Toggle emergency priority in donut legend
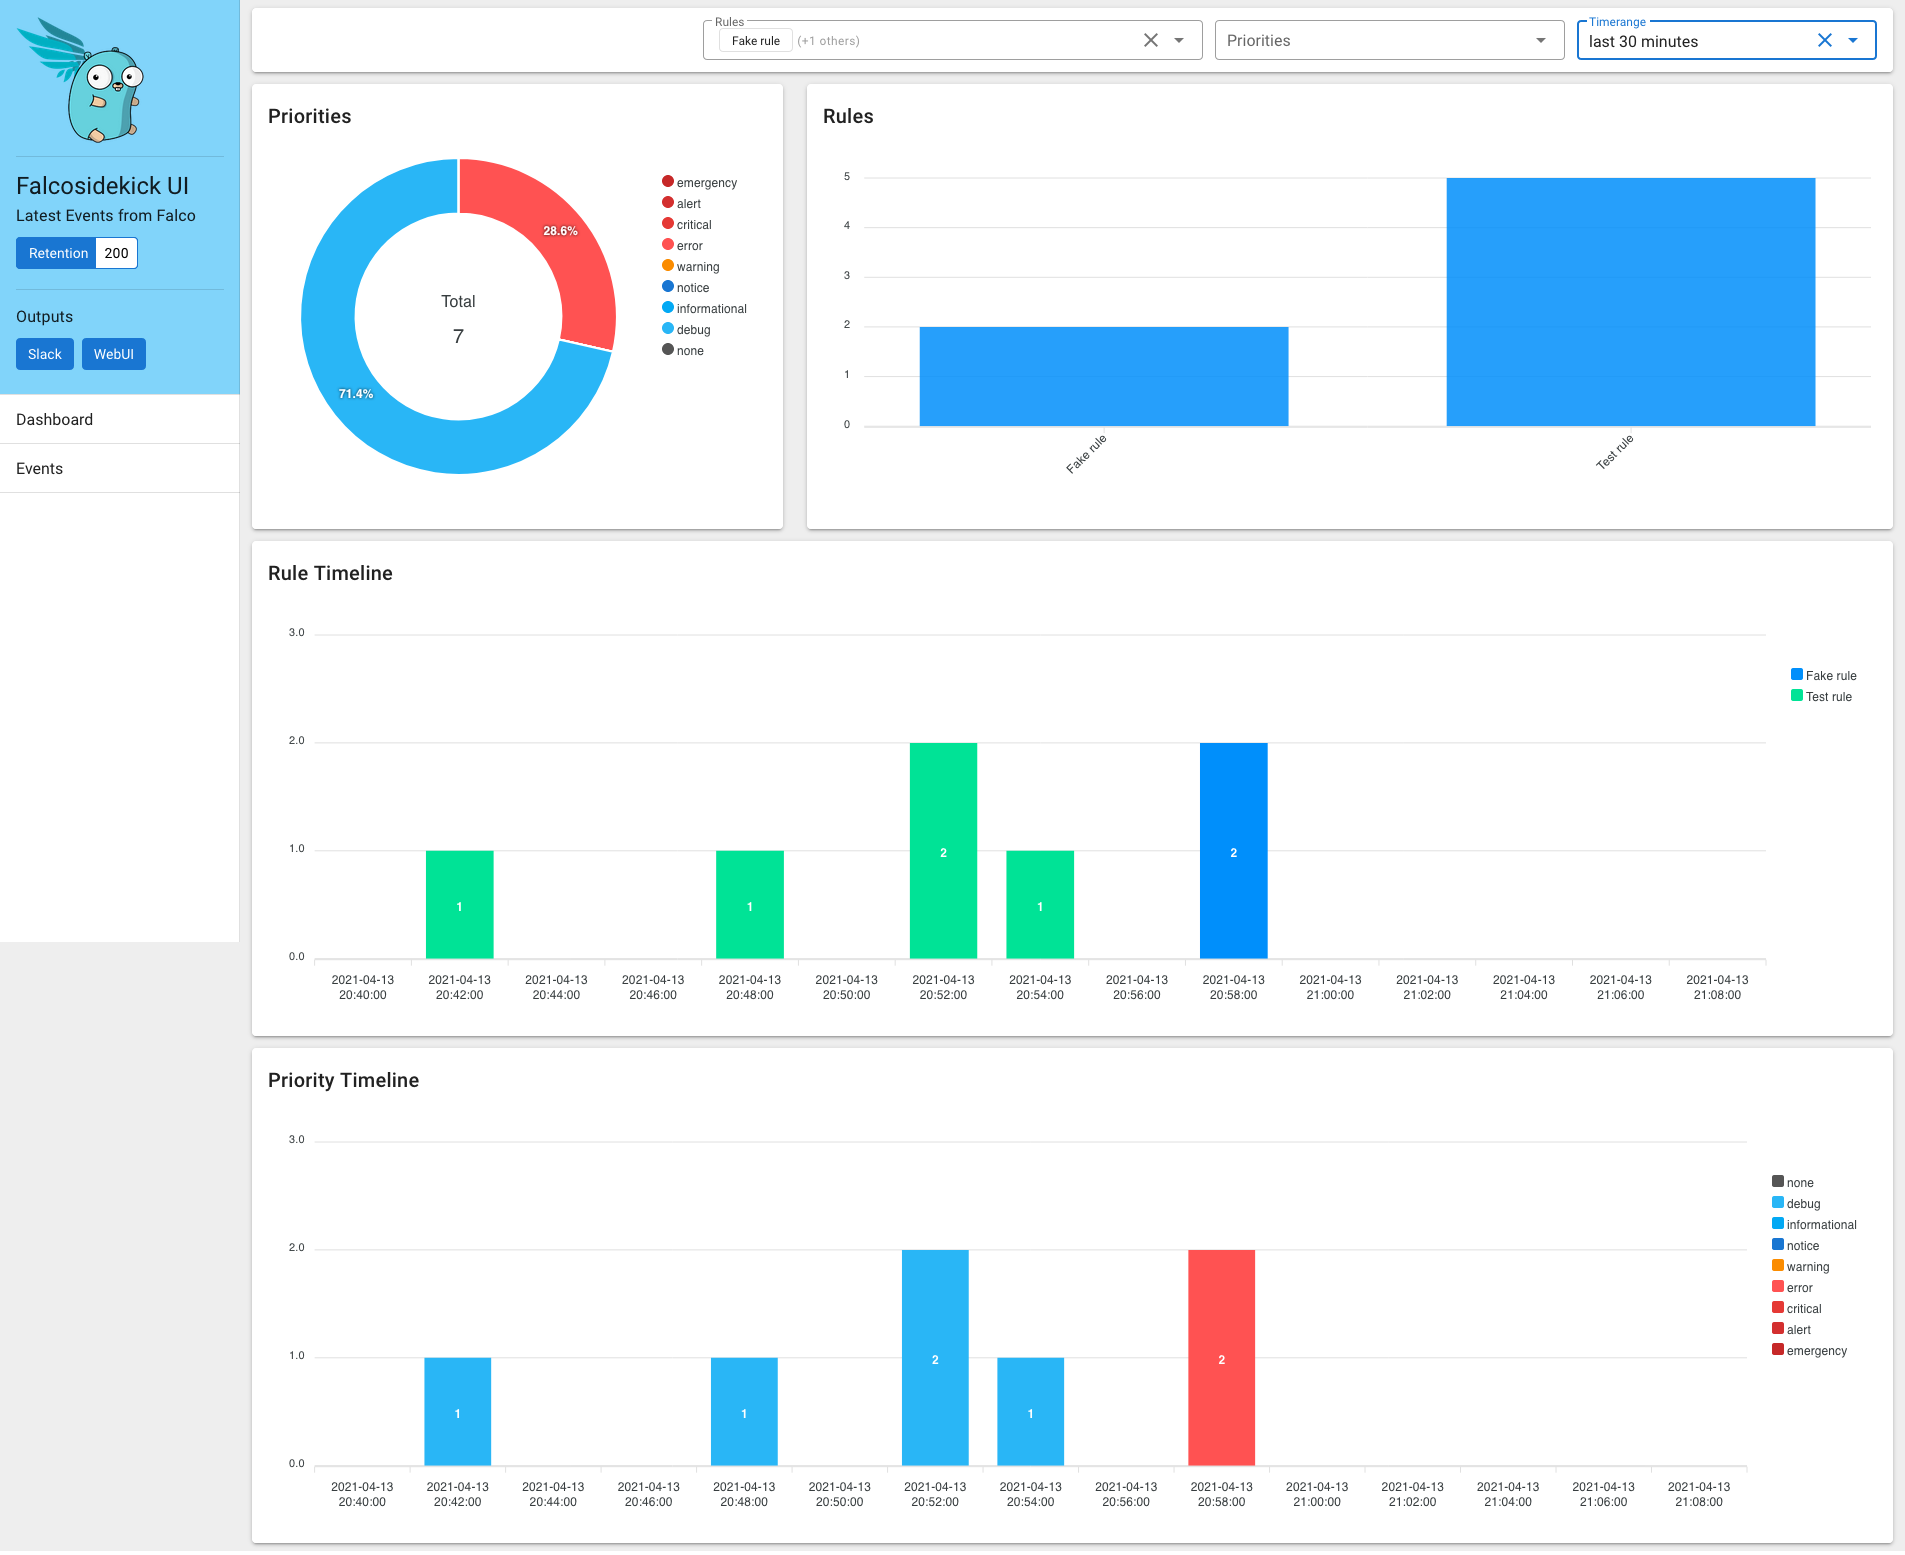This screenshot has width=1905, height=1555. pos(699,182)
